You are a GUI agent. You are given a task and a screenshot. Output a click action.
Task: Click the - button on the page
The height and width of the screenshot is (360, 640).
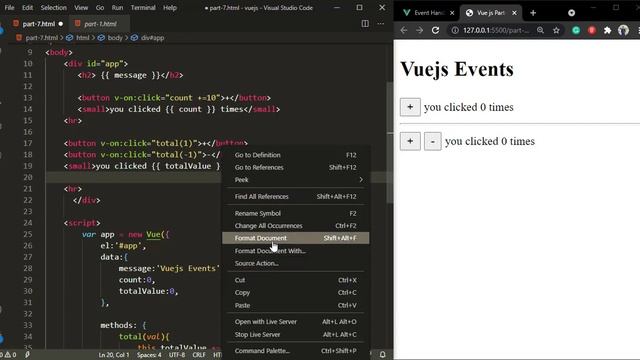click(433, 141)
